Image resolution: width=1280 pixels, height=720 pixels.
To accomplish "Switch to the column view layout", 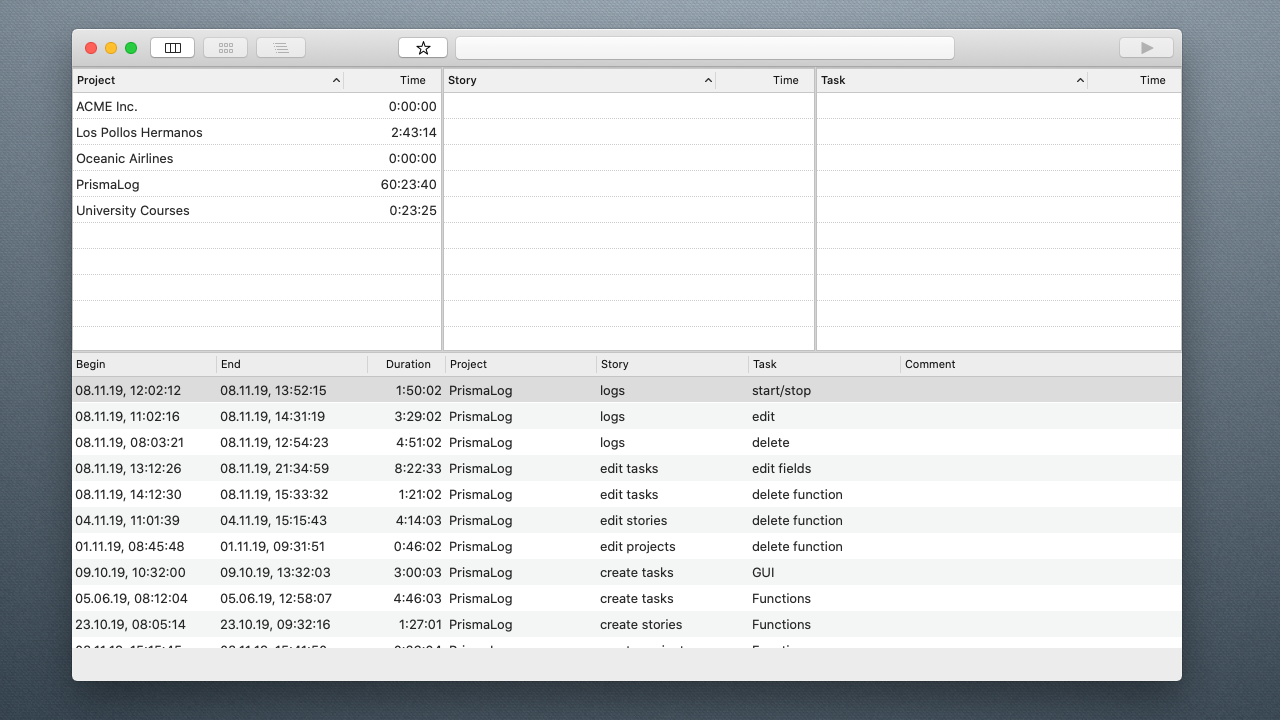I will (173, 47).
